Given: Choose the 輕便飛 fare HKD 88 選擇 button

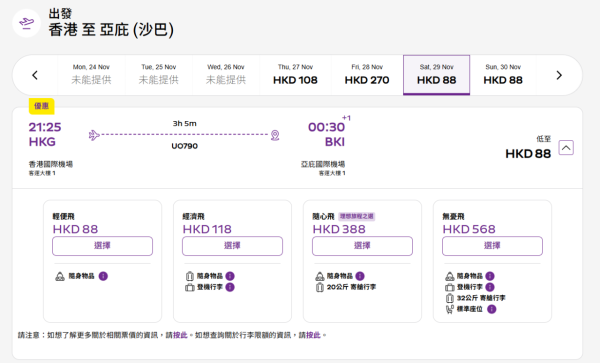Looking at the screenshot, I should (x=103, y=246).
